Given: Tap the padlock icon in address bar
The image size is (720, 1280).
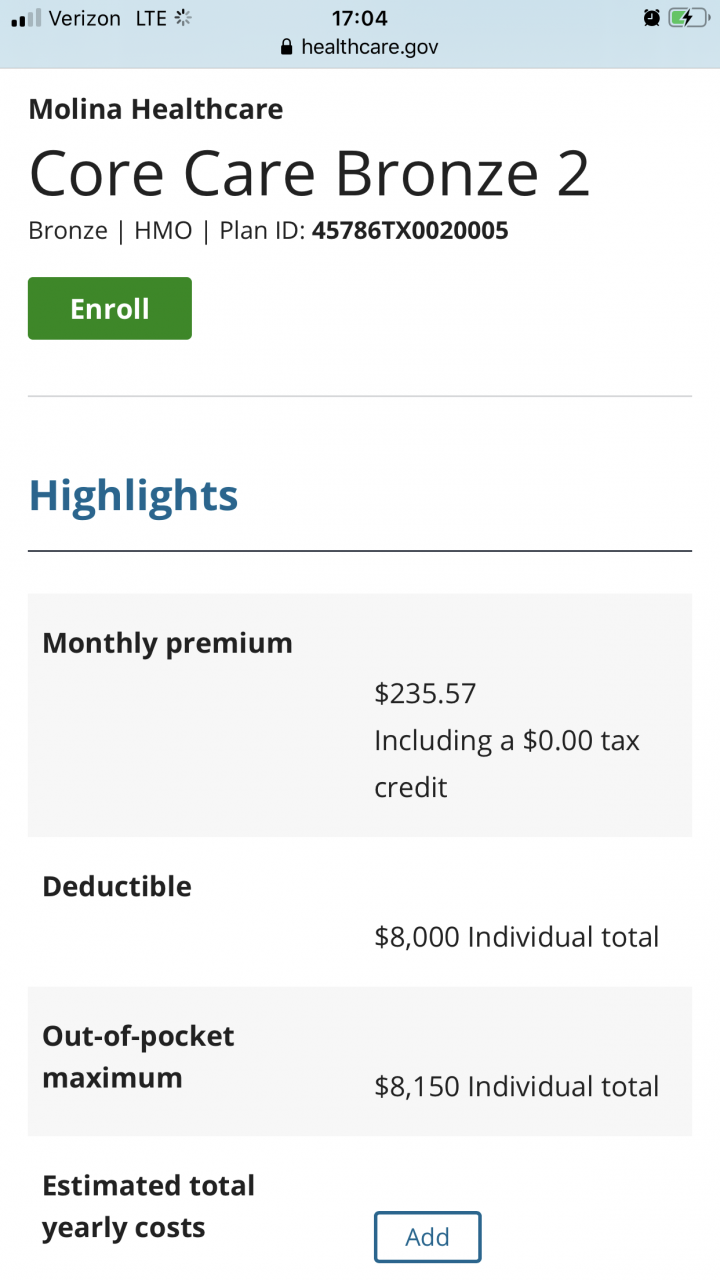Looking at the screenshot, I should coord(287,47).
